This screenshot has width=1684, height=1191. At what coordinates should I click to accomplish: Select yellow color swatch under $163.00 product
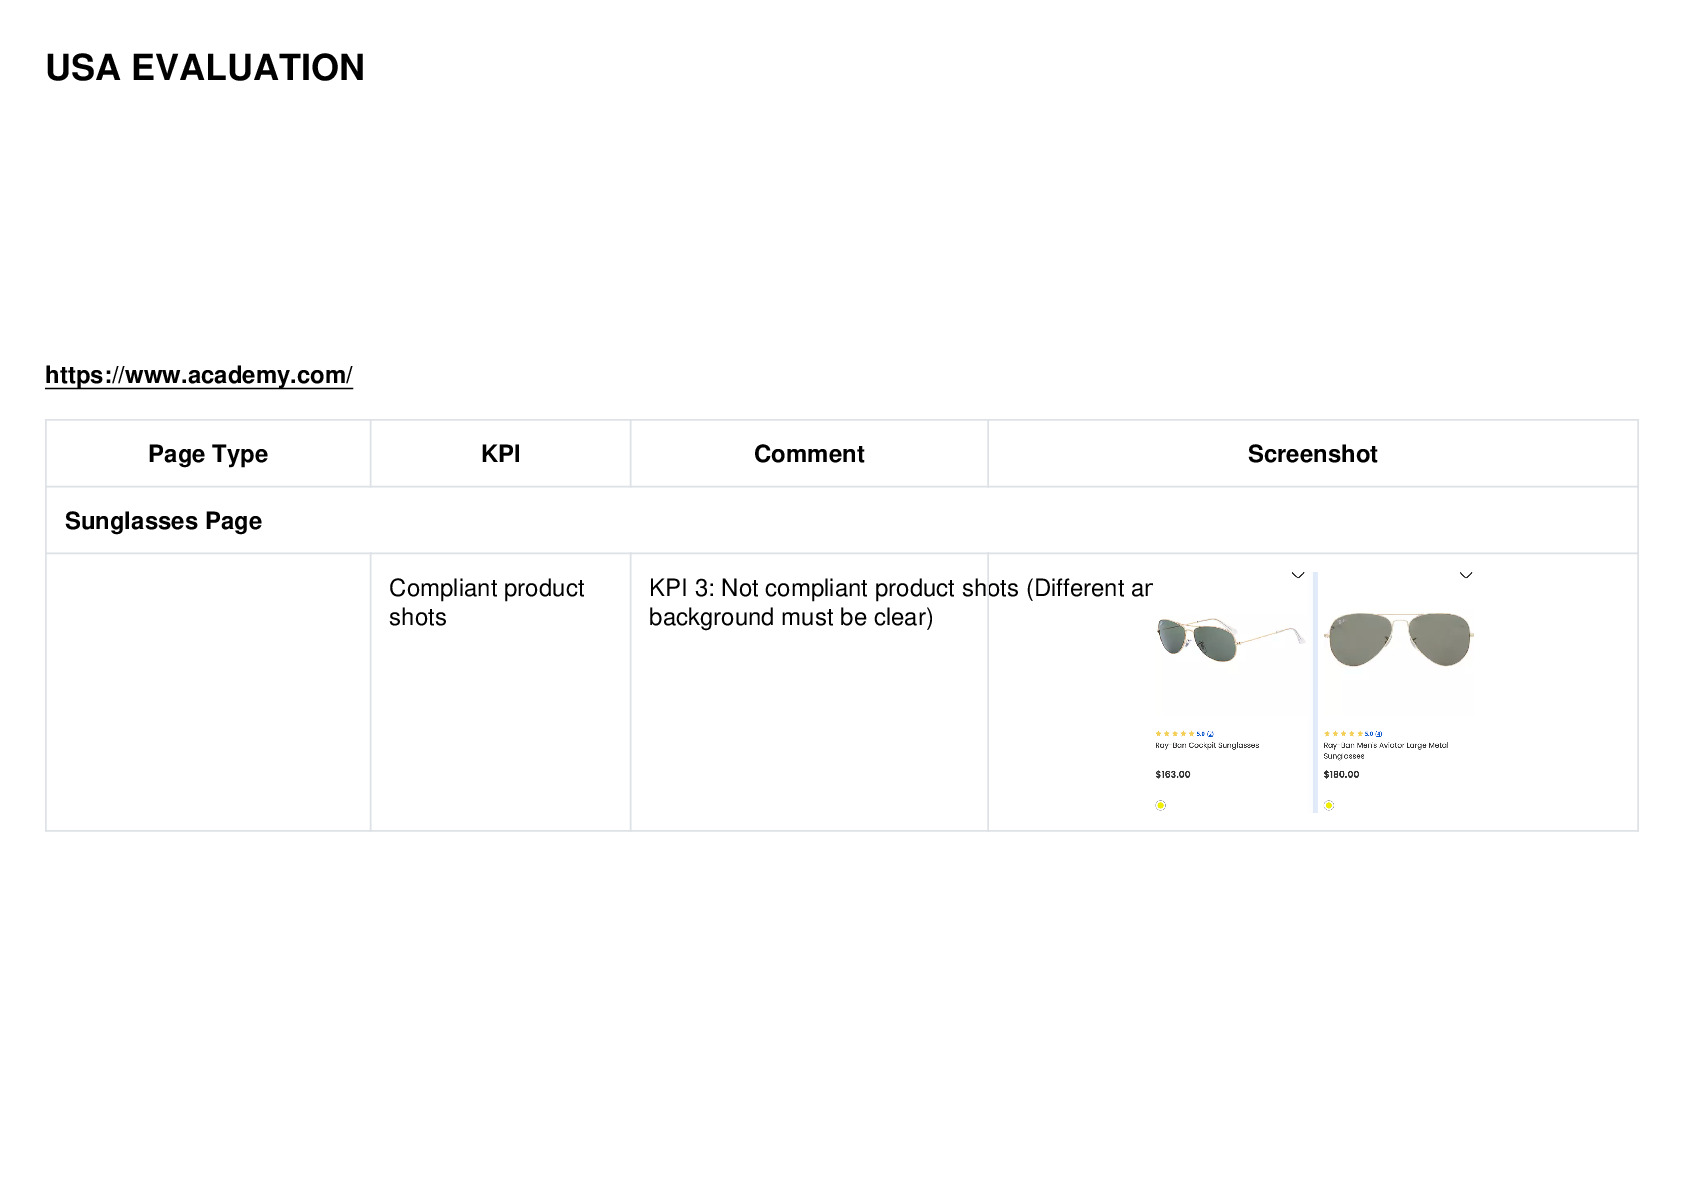1161,805
